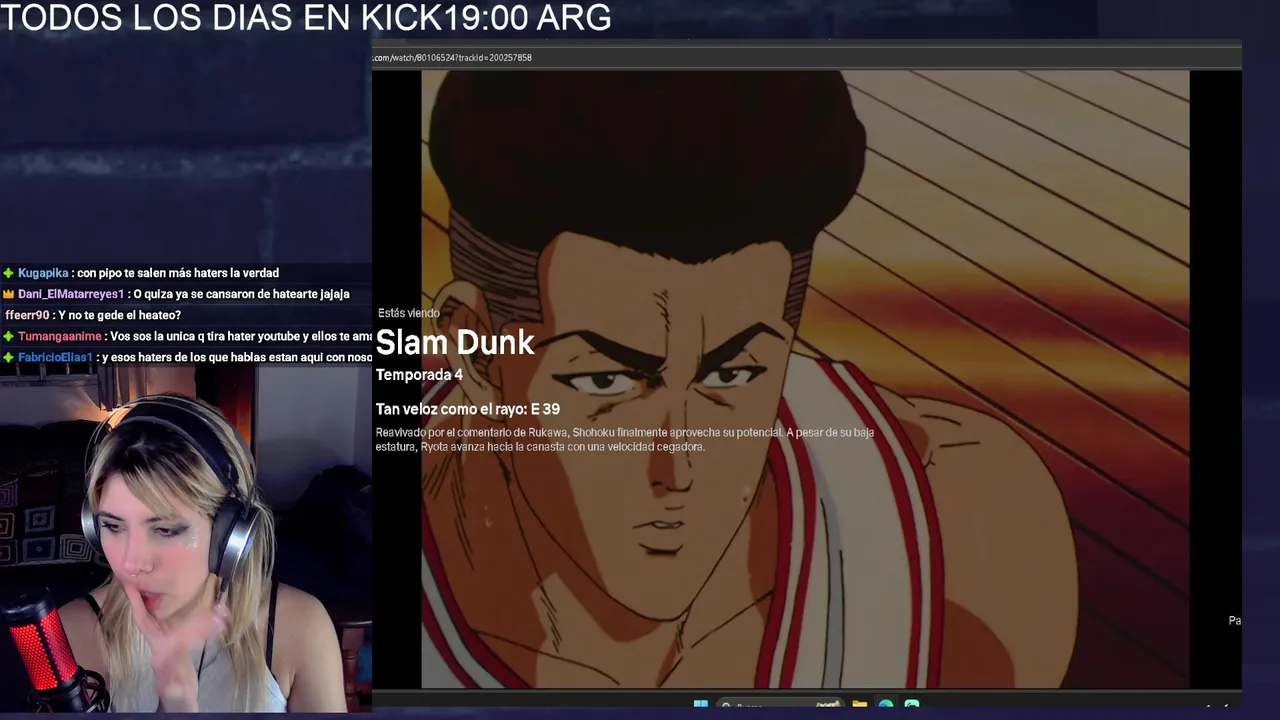Click the crown badge beside Dani_ElMatarreyes1
The height and width of the screenshot is (720, 1280).
point(8,294)
